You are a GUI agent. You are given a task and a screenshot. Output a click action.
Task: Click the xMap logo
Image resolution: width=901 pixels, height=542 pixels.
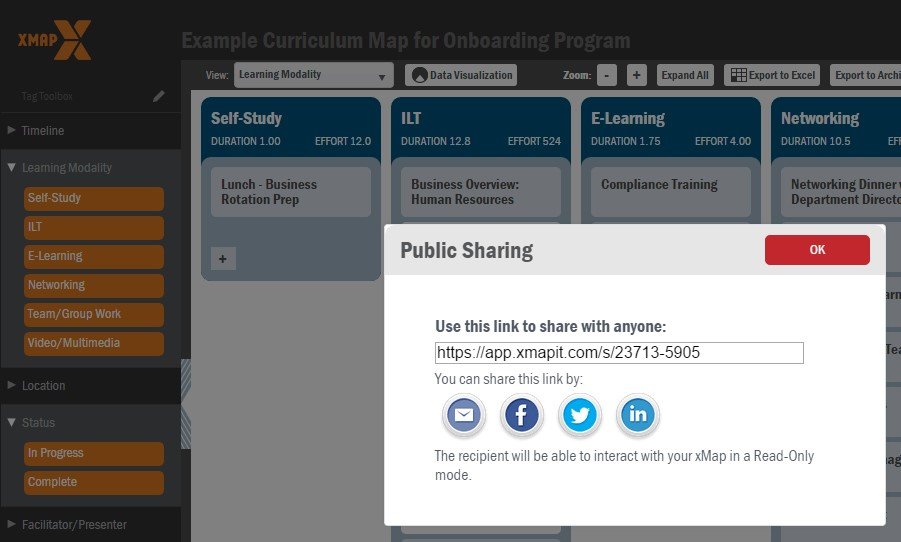pos(55,40)
